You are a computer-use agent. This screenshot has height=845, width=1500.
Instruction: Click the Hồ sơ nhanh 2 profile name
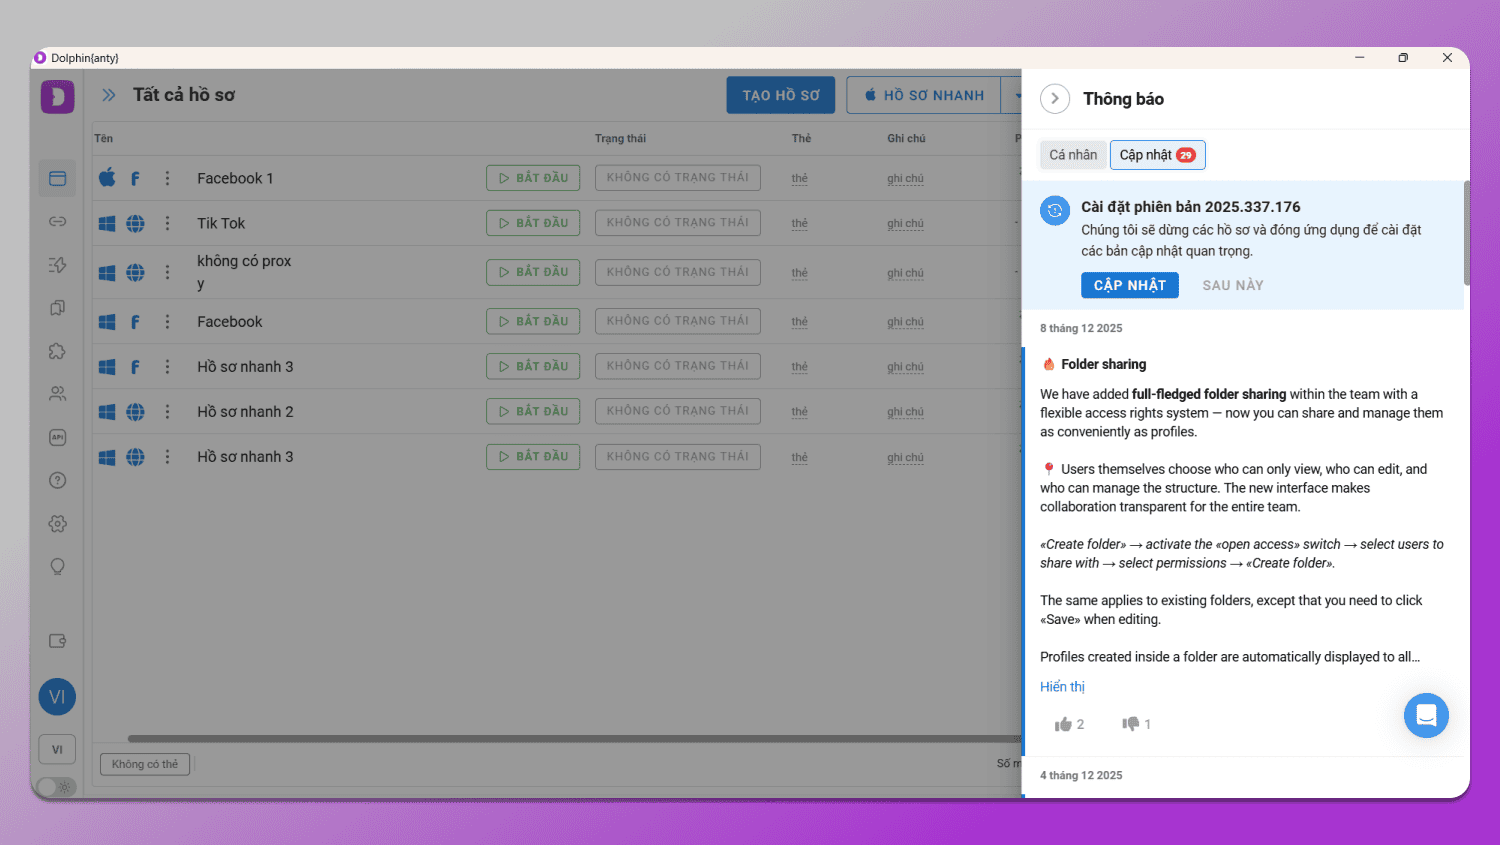[x=245, y=412]
